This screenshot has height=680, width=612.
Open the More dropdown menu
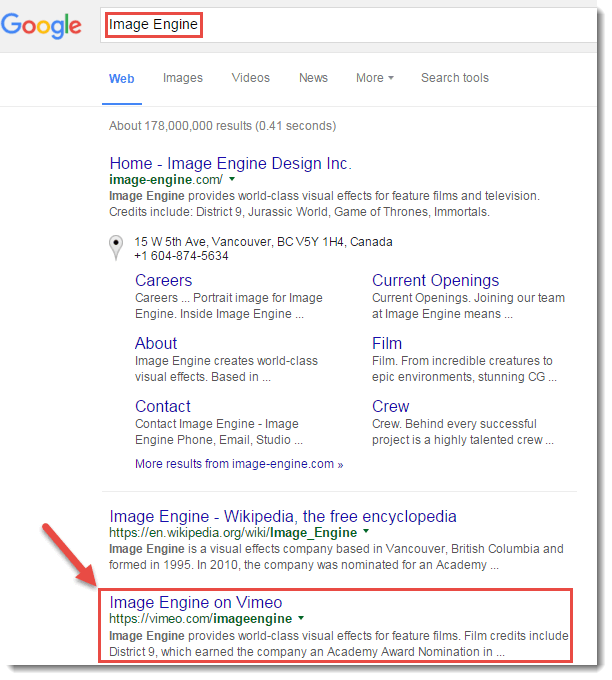click(x=375, y=78)
